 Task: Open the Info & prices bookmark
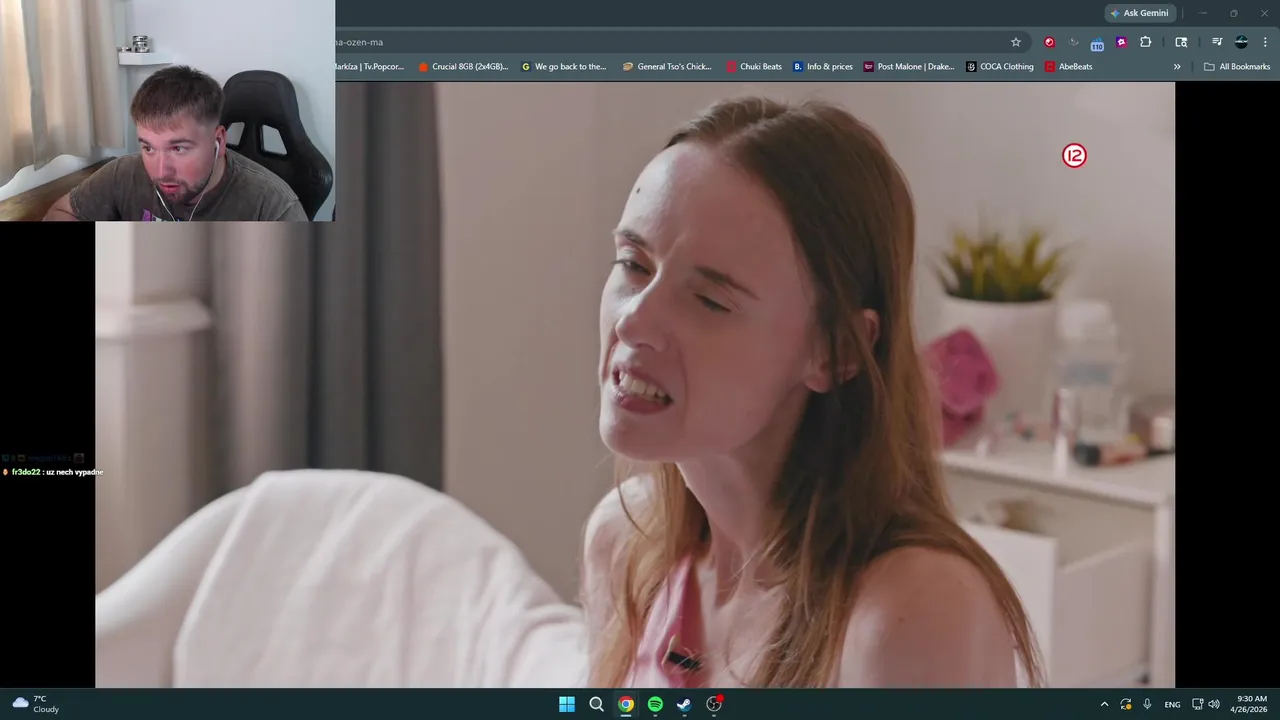click(823, 67)
